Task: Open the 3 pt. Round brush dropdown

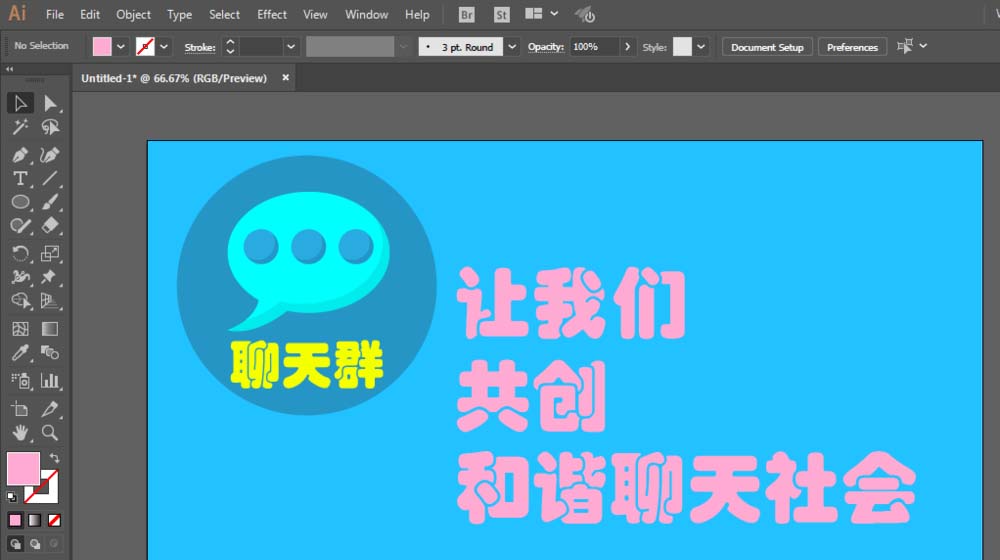Action: (511, 47)
